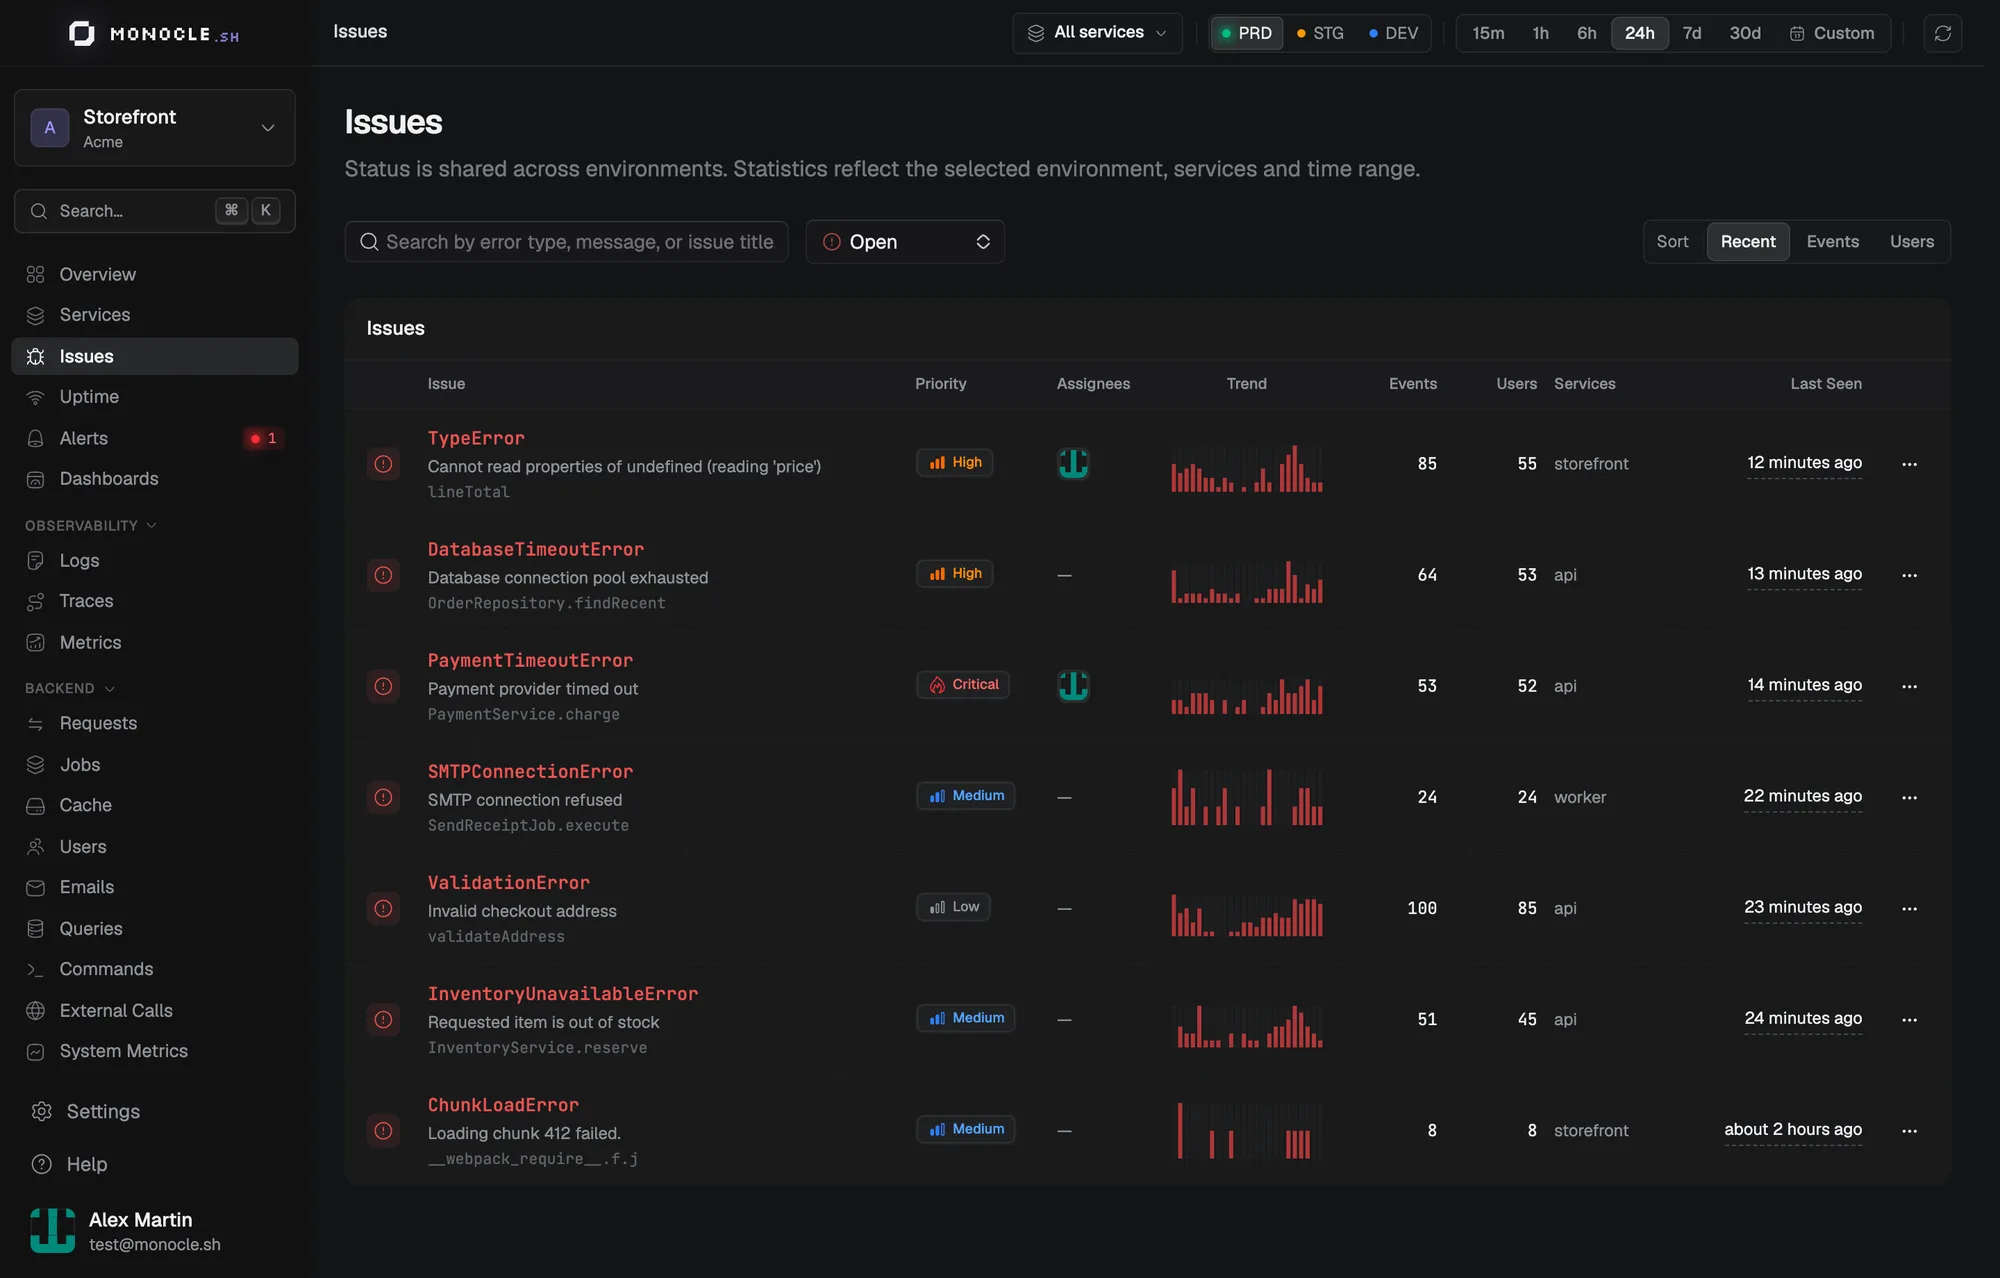Open the Custom time range picker
Screen dimensions: 2000x1278
[1832, 33]
